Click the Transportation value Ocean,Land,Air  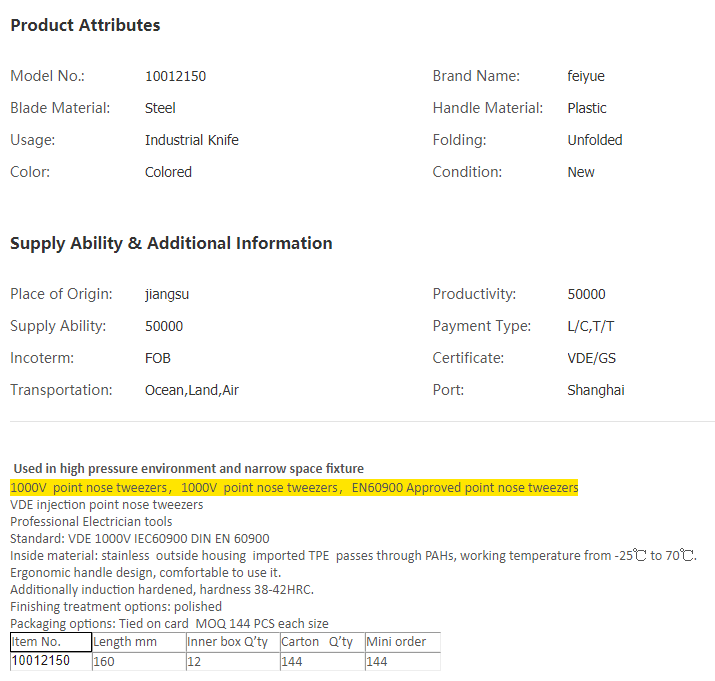coord(192,390)
